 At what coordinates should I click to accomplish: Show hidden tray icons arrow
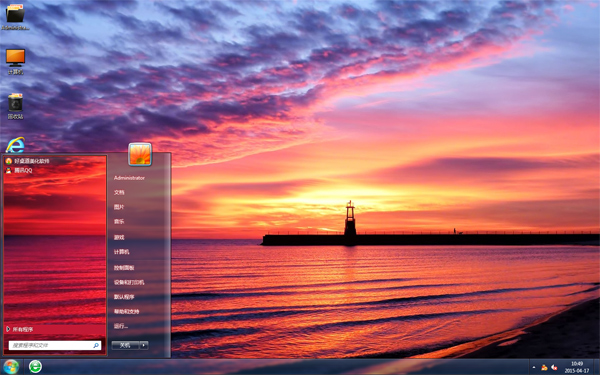tap(534, 368)
